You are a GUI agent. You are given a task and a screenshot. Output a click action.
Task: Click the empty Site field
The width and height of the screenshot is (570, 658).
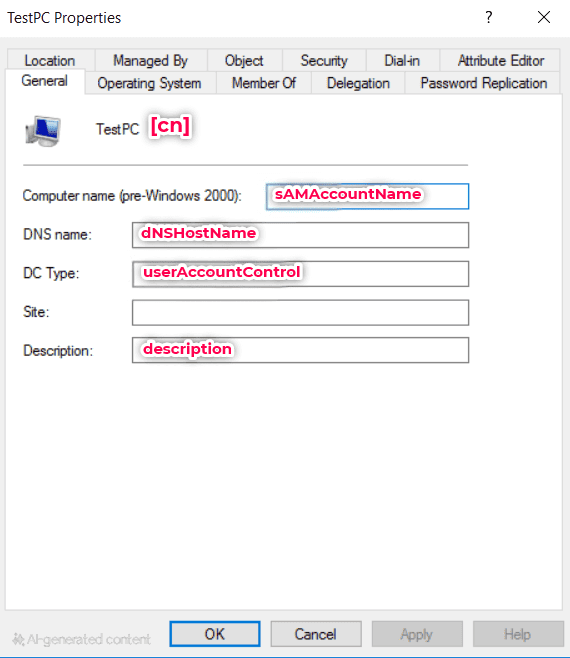[301, 313]
